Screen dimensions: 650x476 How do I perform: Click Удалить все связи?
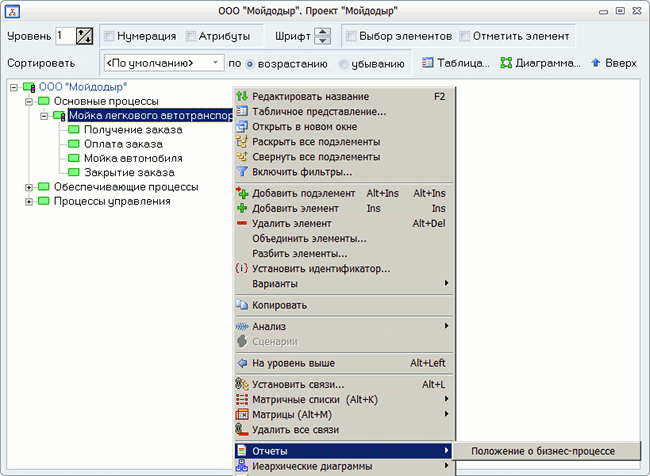344,430
